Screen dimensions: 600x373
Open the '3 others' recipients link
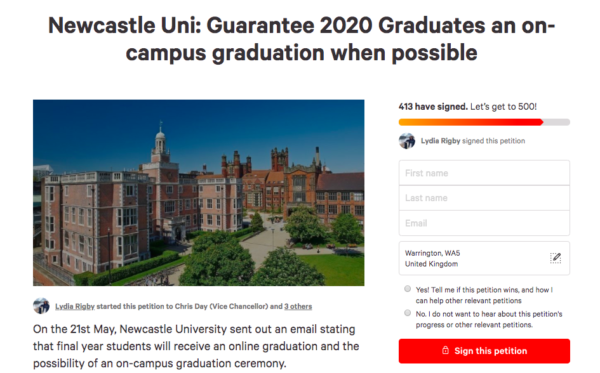pyautogui.click(x=298, y=306)
